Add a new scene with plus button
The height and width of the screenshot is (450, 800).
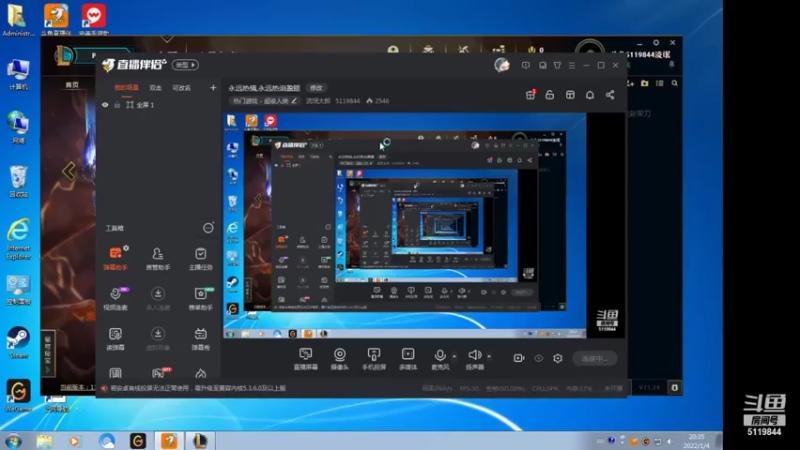coord(213,88)
